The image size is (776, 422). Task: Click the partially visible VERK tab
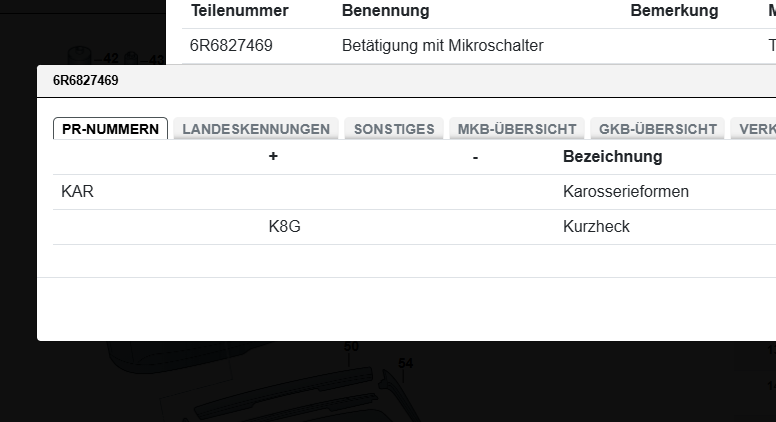(756, 129)
